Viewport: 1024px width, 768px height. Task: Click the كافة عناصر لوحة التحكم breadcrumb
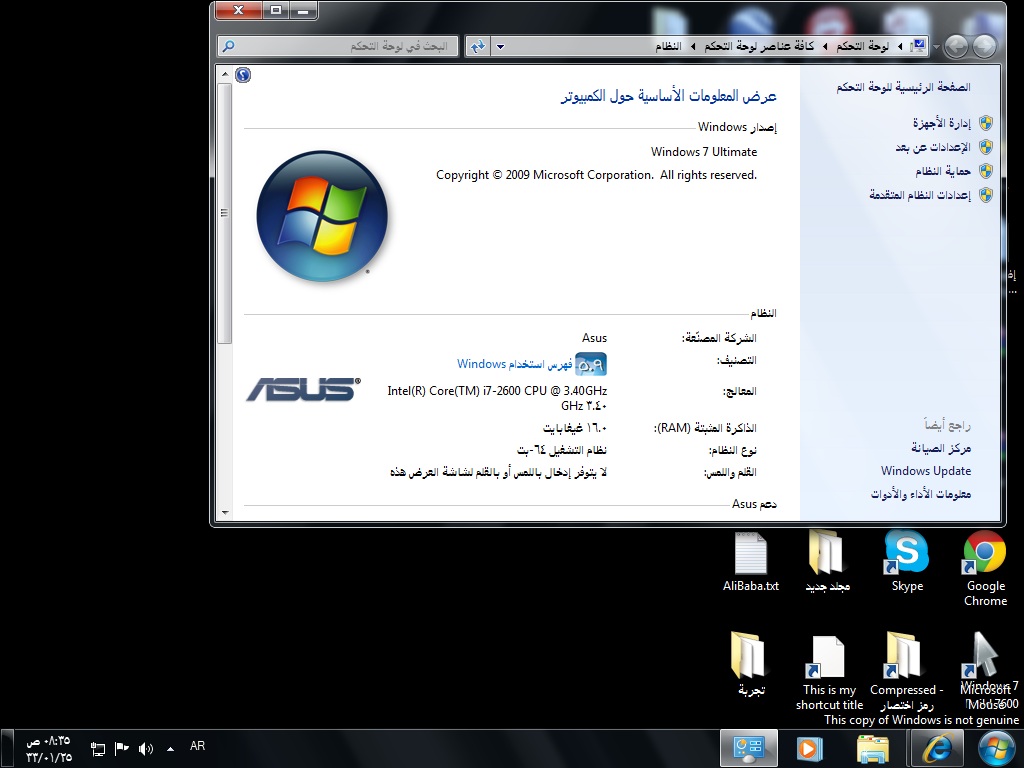(x=759, y=46)
